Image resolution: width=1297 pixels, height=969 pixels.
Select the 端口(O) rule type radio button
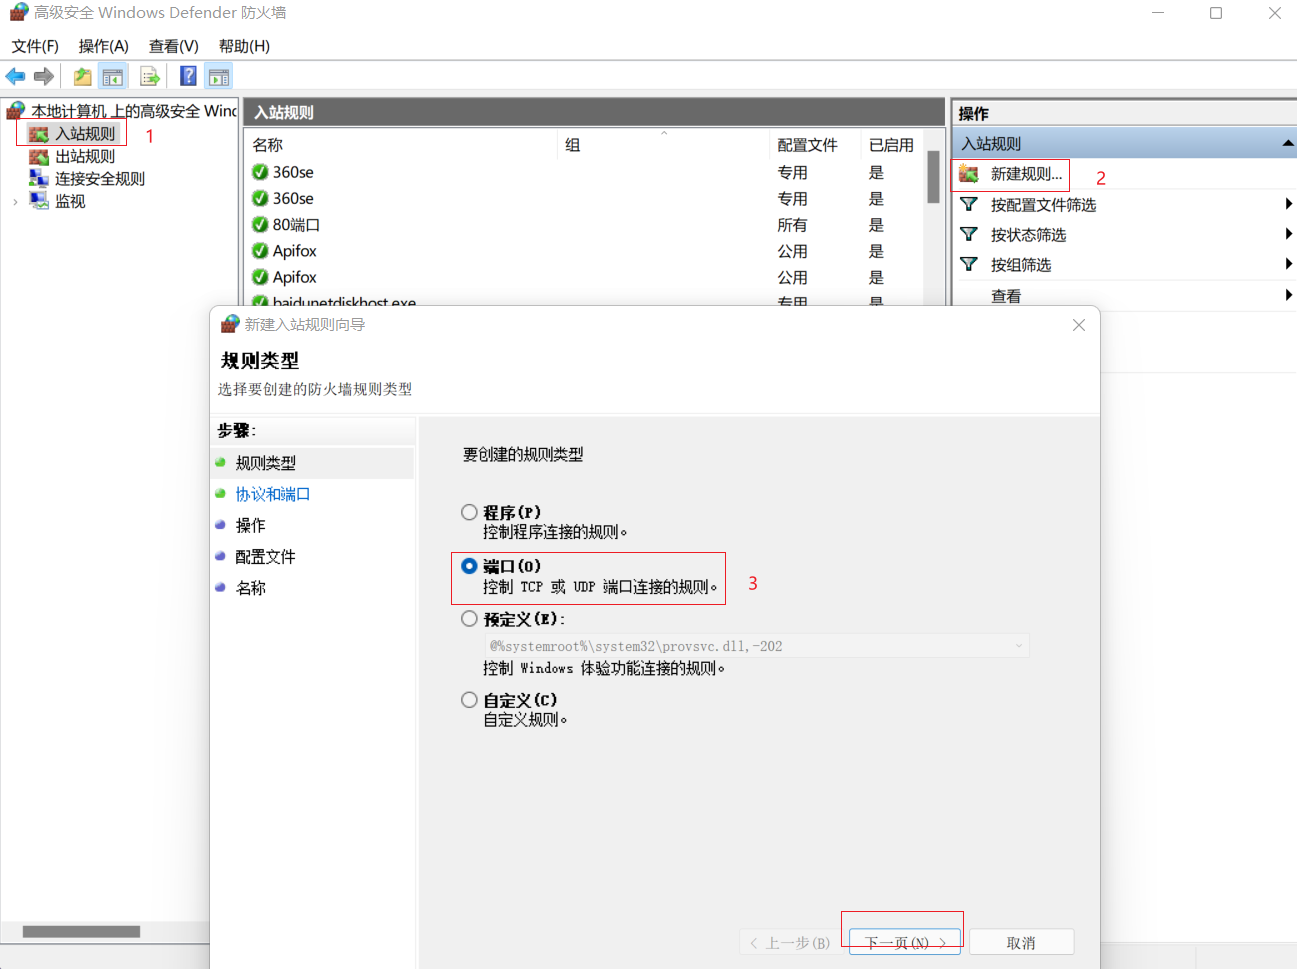tap(469, 566)
